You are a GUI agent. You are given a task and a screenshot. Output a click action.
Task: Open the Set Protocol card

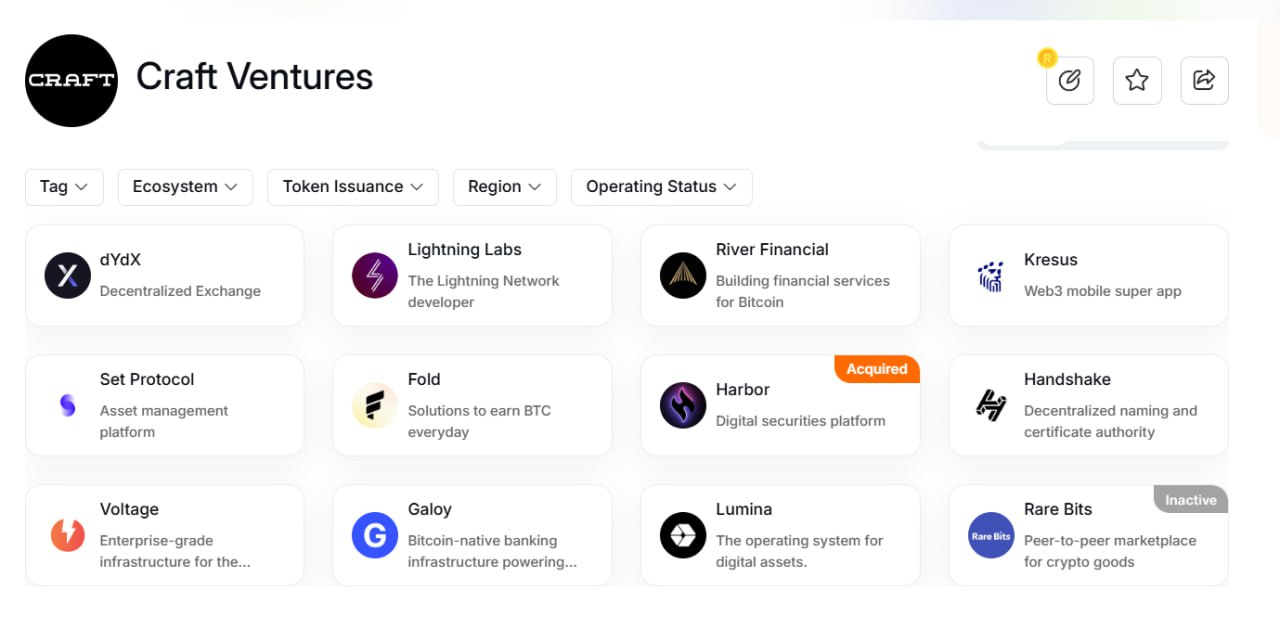coord(164,405)
